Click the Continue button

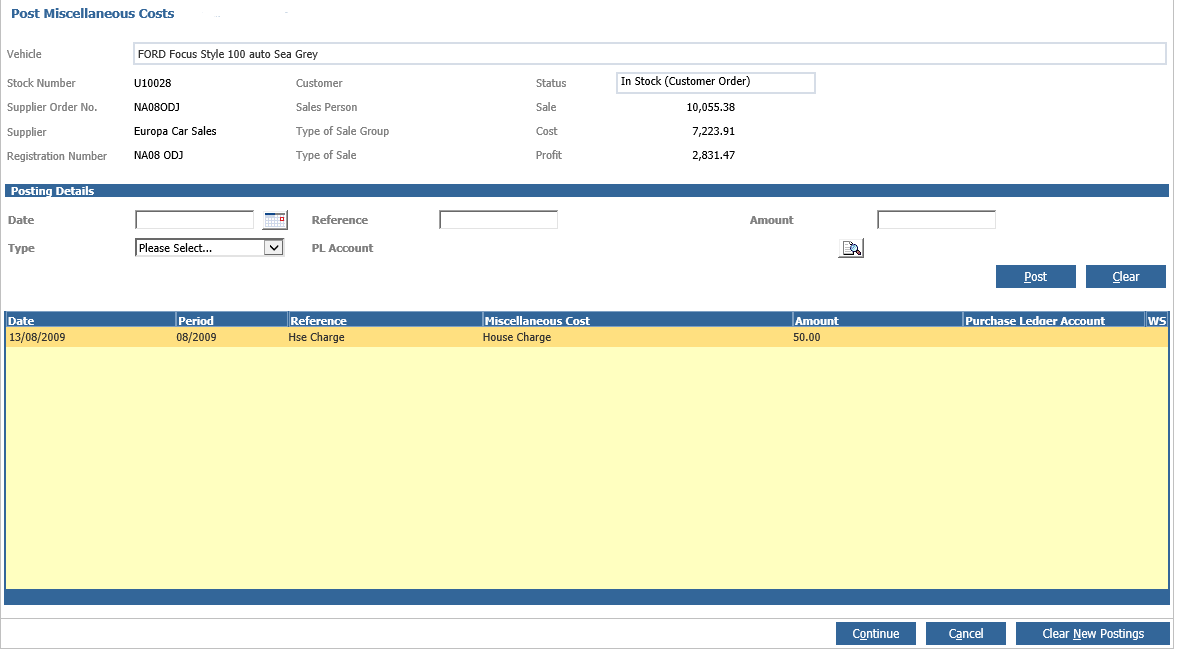[876, 633]
